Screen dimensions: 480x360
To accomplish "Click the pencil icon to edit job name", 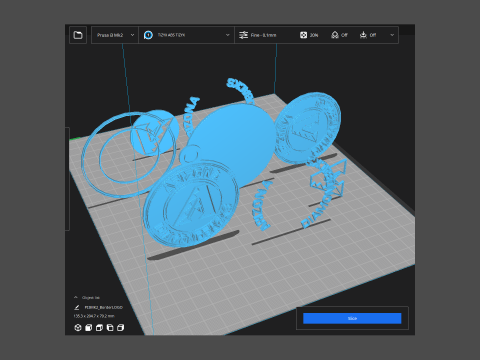I will [x=77, y=307].
